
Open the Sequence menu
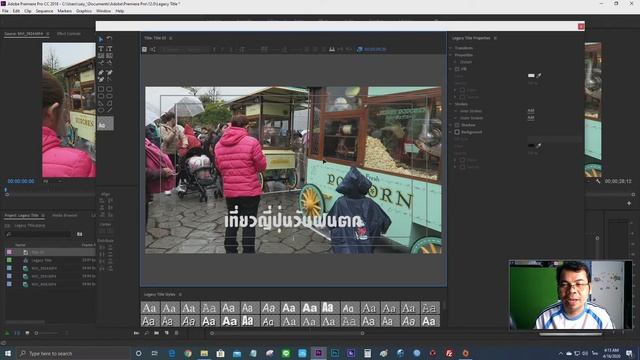point(44,11)
